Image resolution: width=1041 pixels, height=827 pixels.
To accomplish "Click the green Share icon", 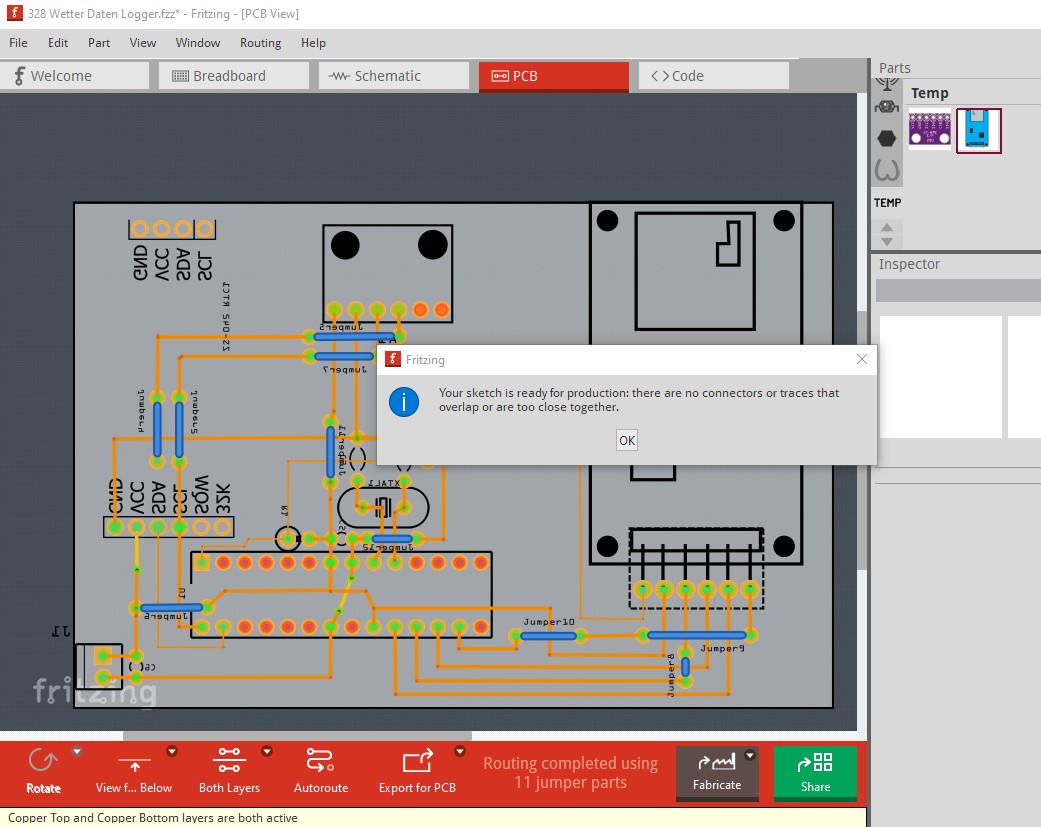I will coord(815,762).
